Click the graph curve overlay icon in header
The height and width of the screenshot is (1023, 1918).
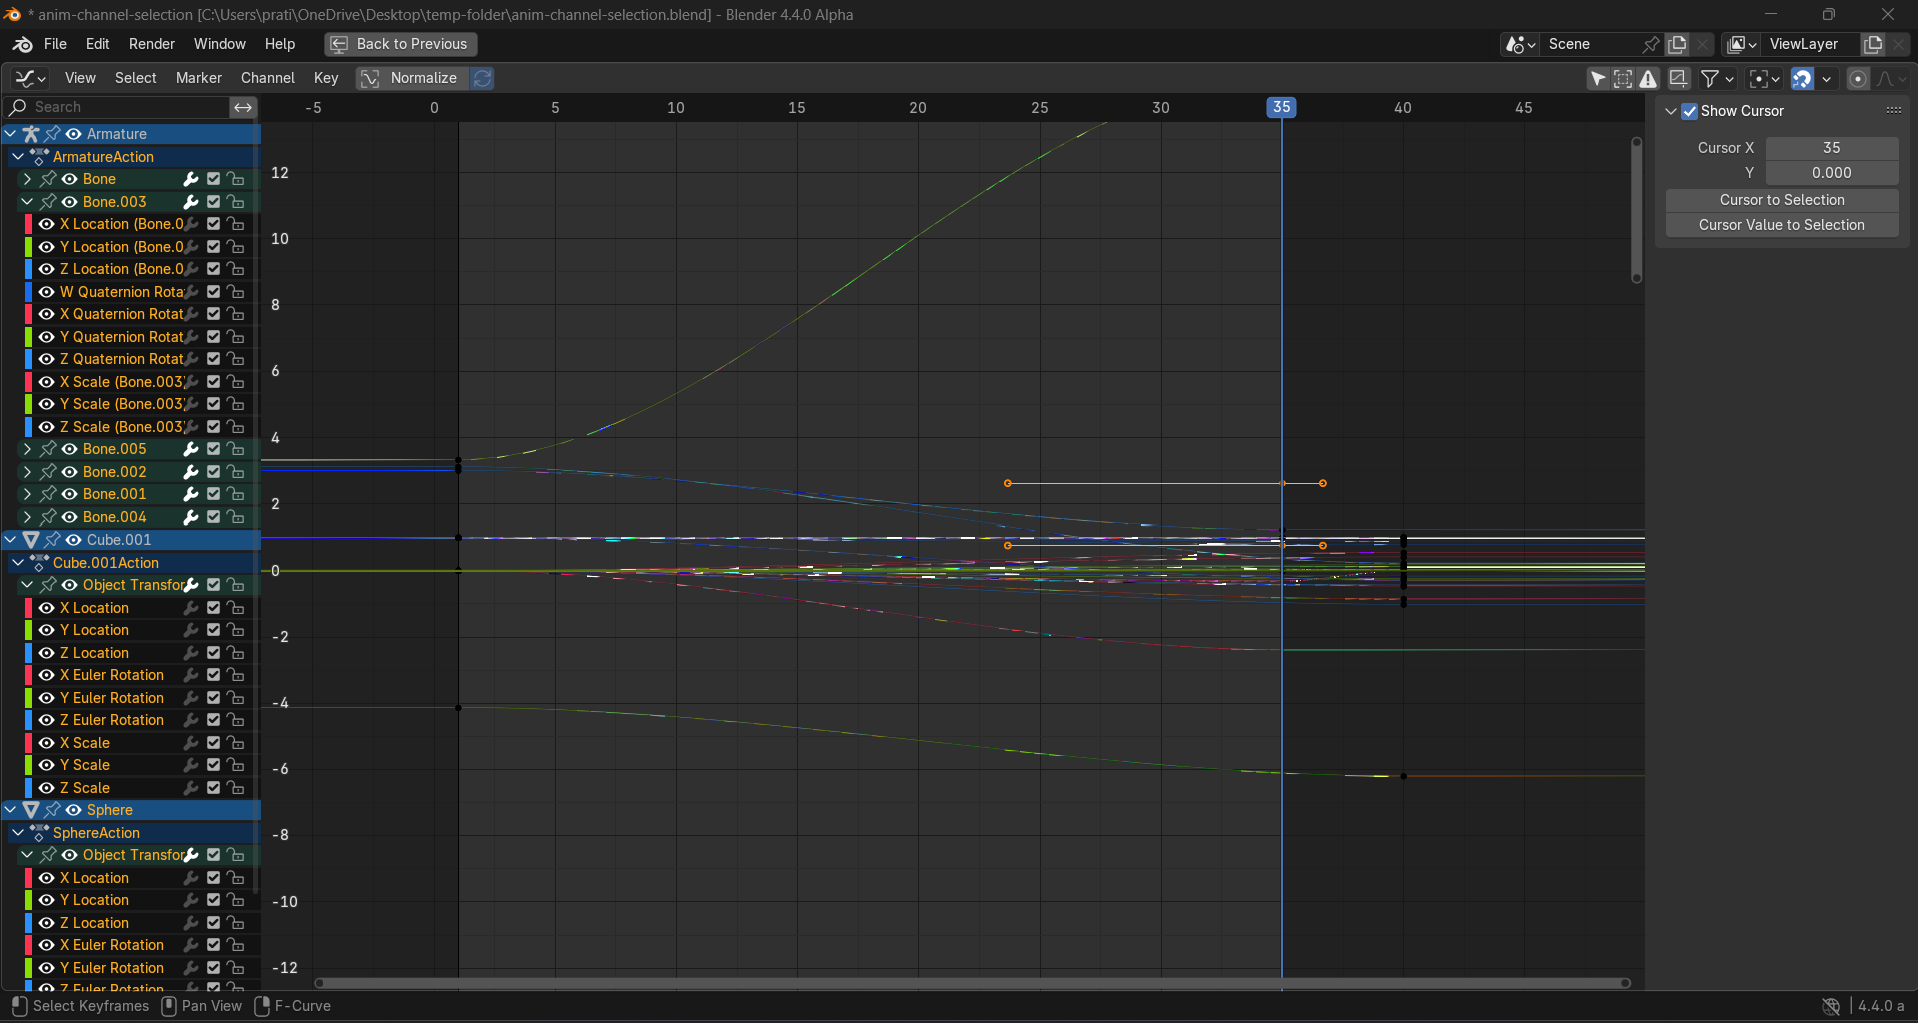(x=1679, y=78)
